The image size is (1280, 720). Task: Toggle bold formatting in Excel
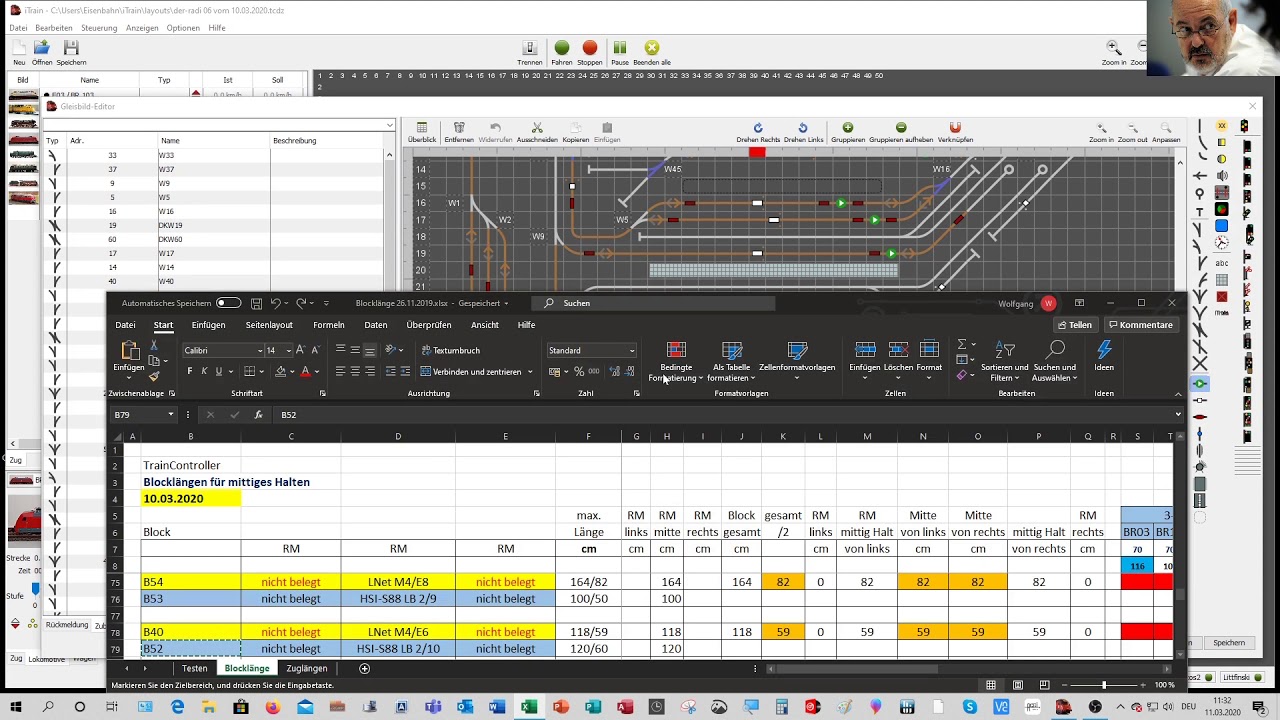(189, 371)
